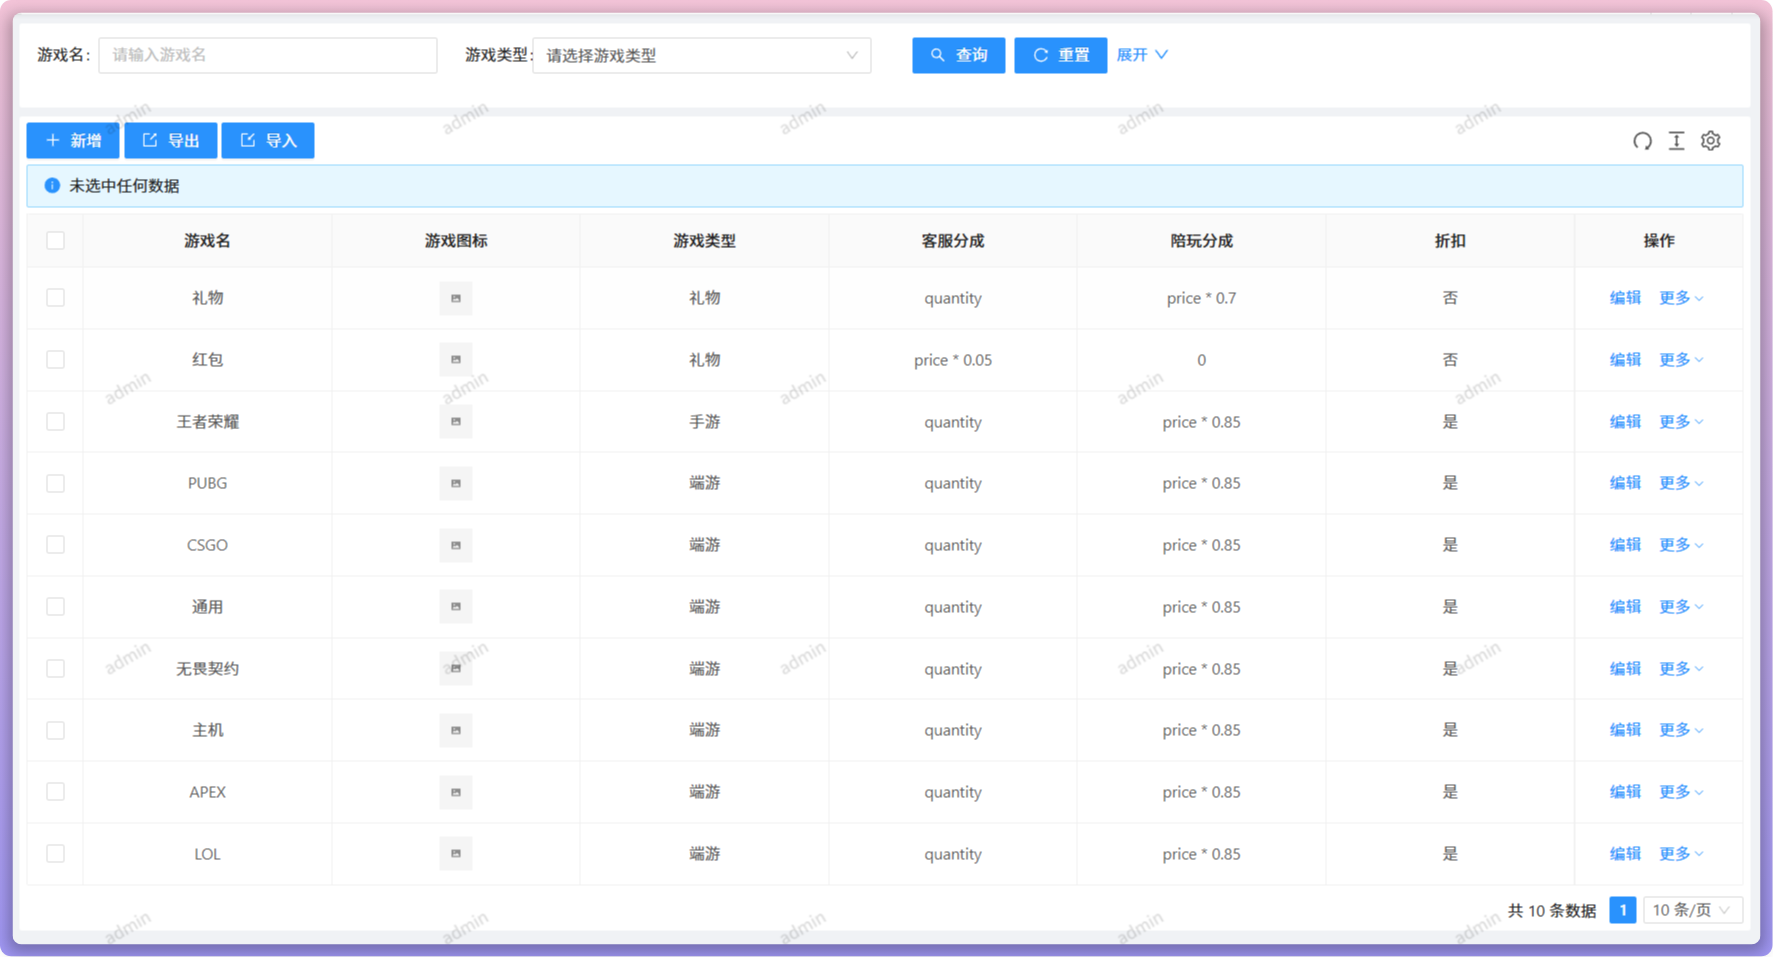Click the 重置 reset button
The image size is (1773, 958).
click(x=1060, y=55)
